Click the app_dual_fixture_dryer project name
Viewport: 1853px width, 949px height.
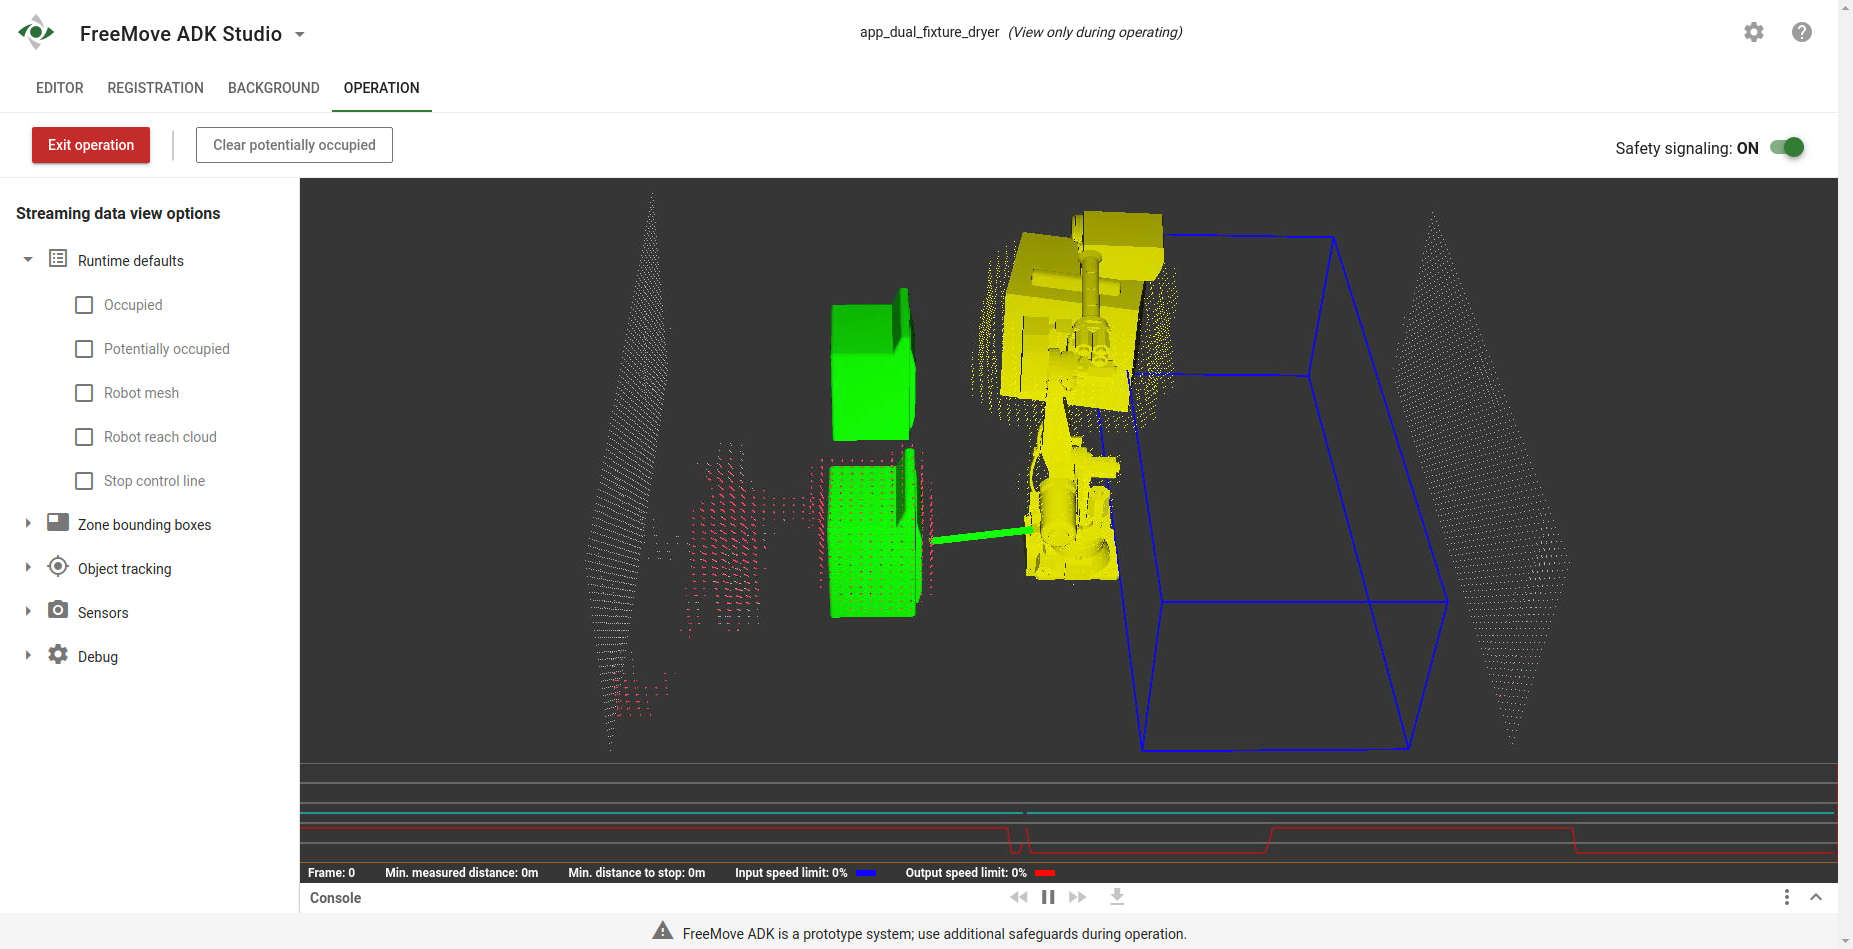(929, 32)
